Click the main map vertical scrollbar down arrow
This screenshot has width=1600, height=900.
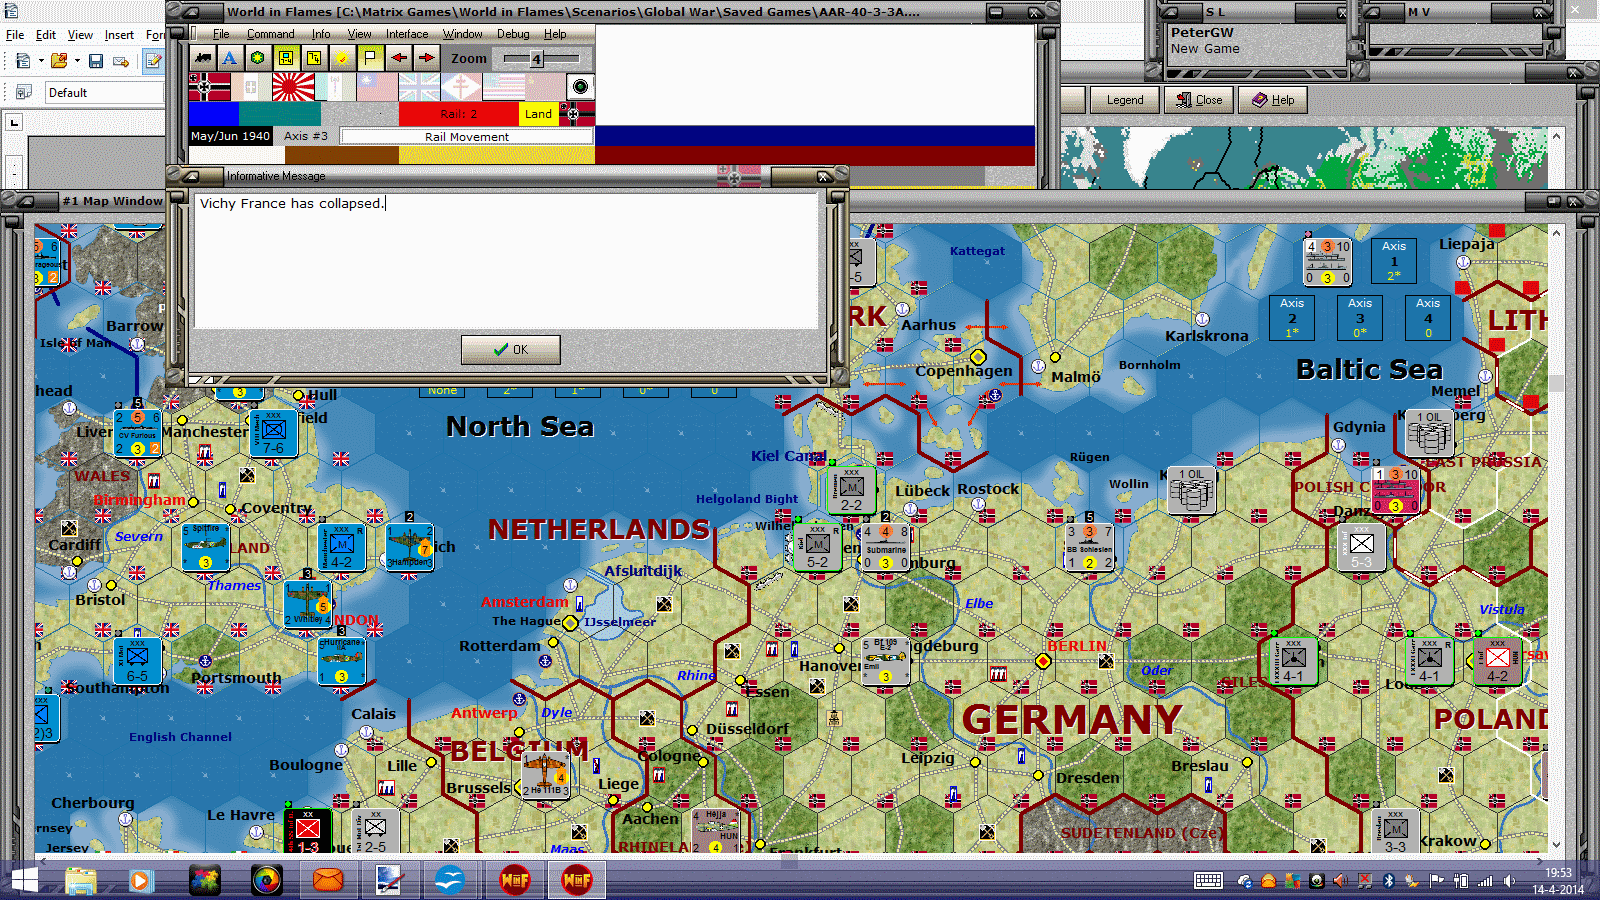tap(1556, 845)
